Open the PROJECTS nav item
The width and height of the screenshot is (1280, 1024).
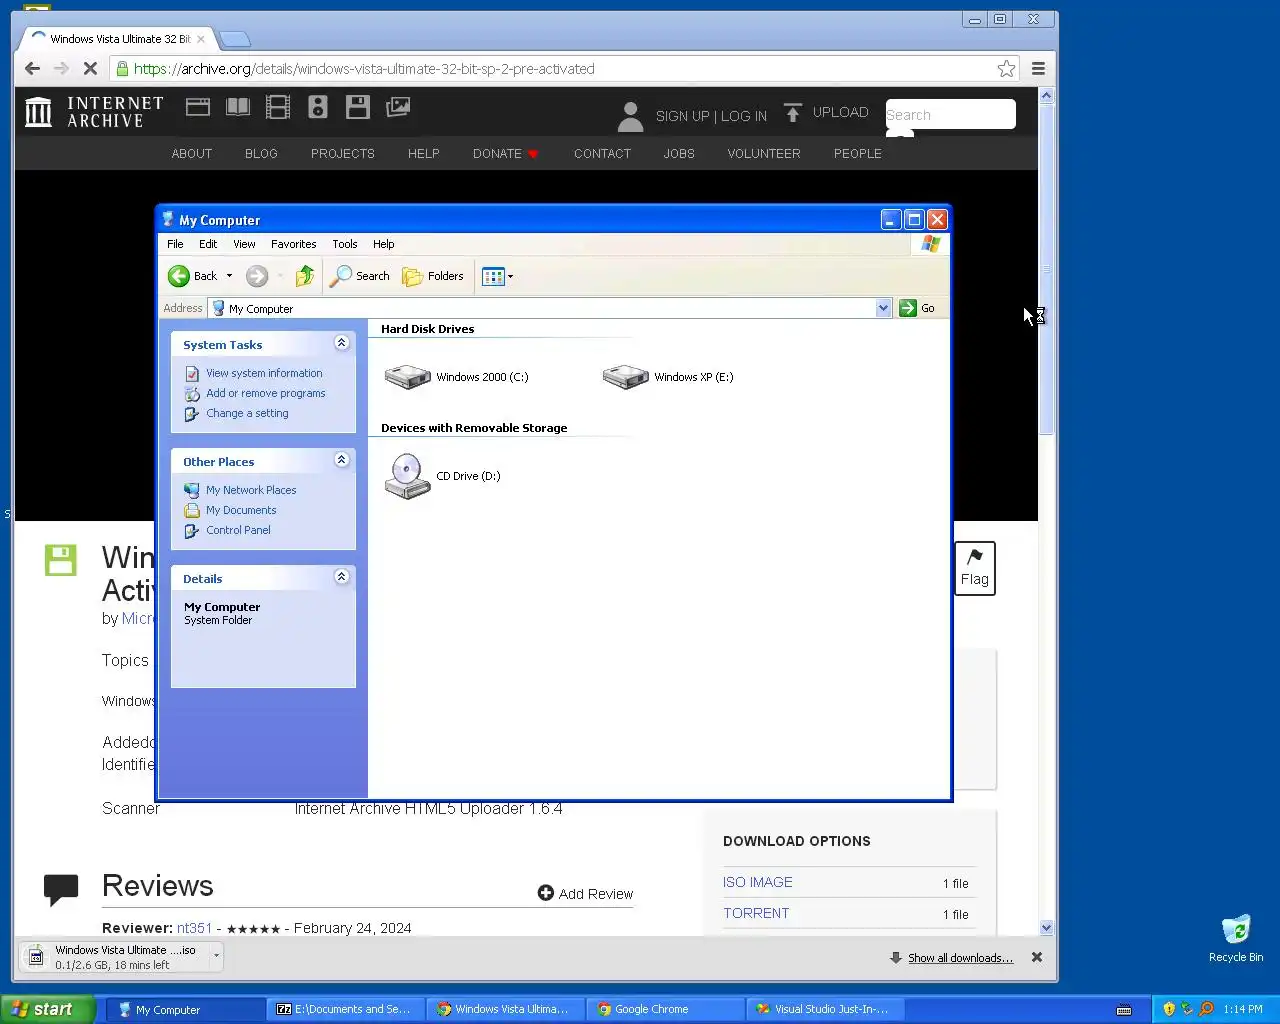pos(343,153)
